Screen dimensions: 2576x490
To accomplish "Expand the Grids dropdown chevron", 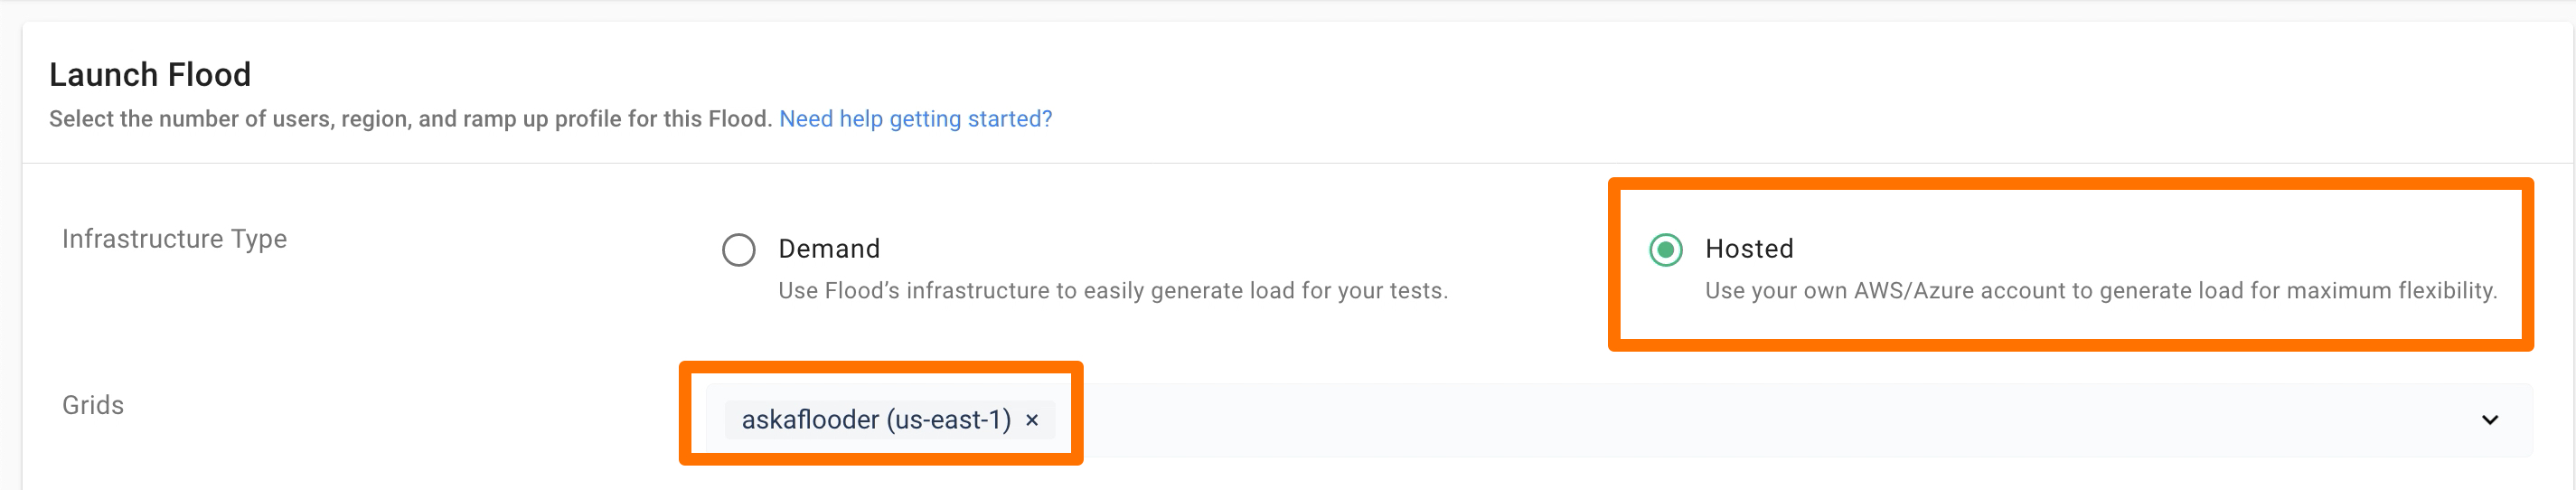I will (x=2489, y=420).
